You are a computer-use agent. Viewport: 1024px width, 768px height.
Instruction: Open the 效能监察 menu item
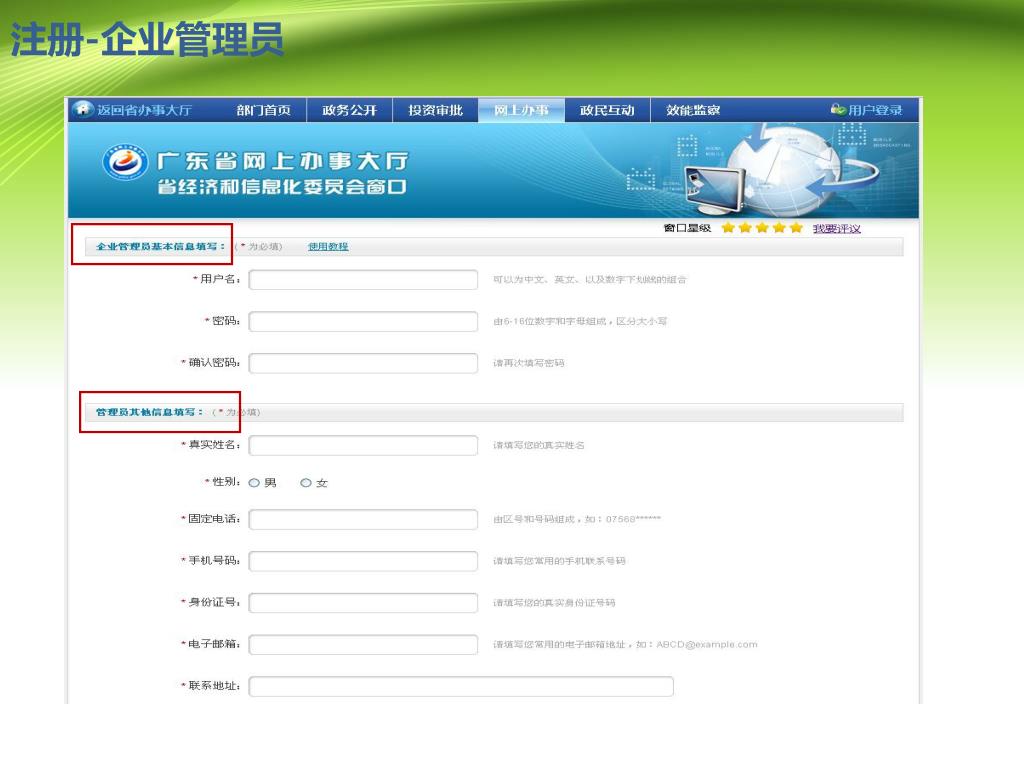point(693,110)
